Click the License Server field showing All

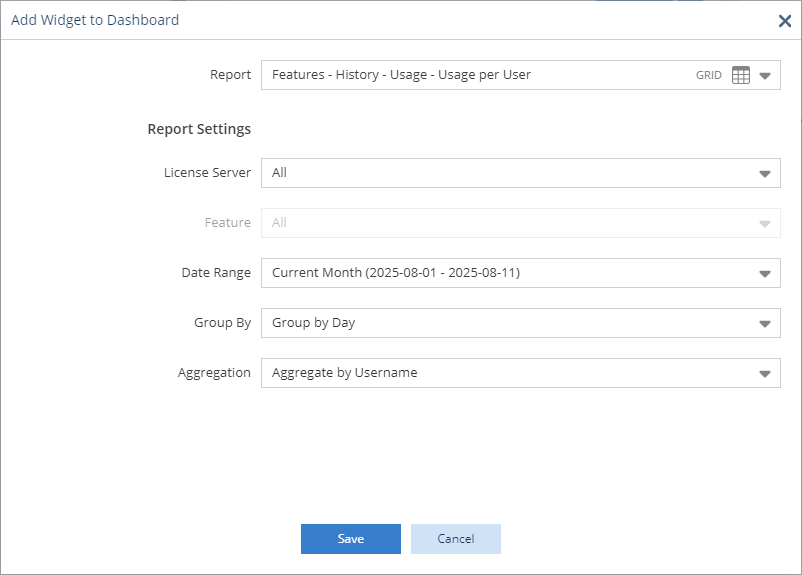[x=521, y=173]
